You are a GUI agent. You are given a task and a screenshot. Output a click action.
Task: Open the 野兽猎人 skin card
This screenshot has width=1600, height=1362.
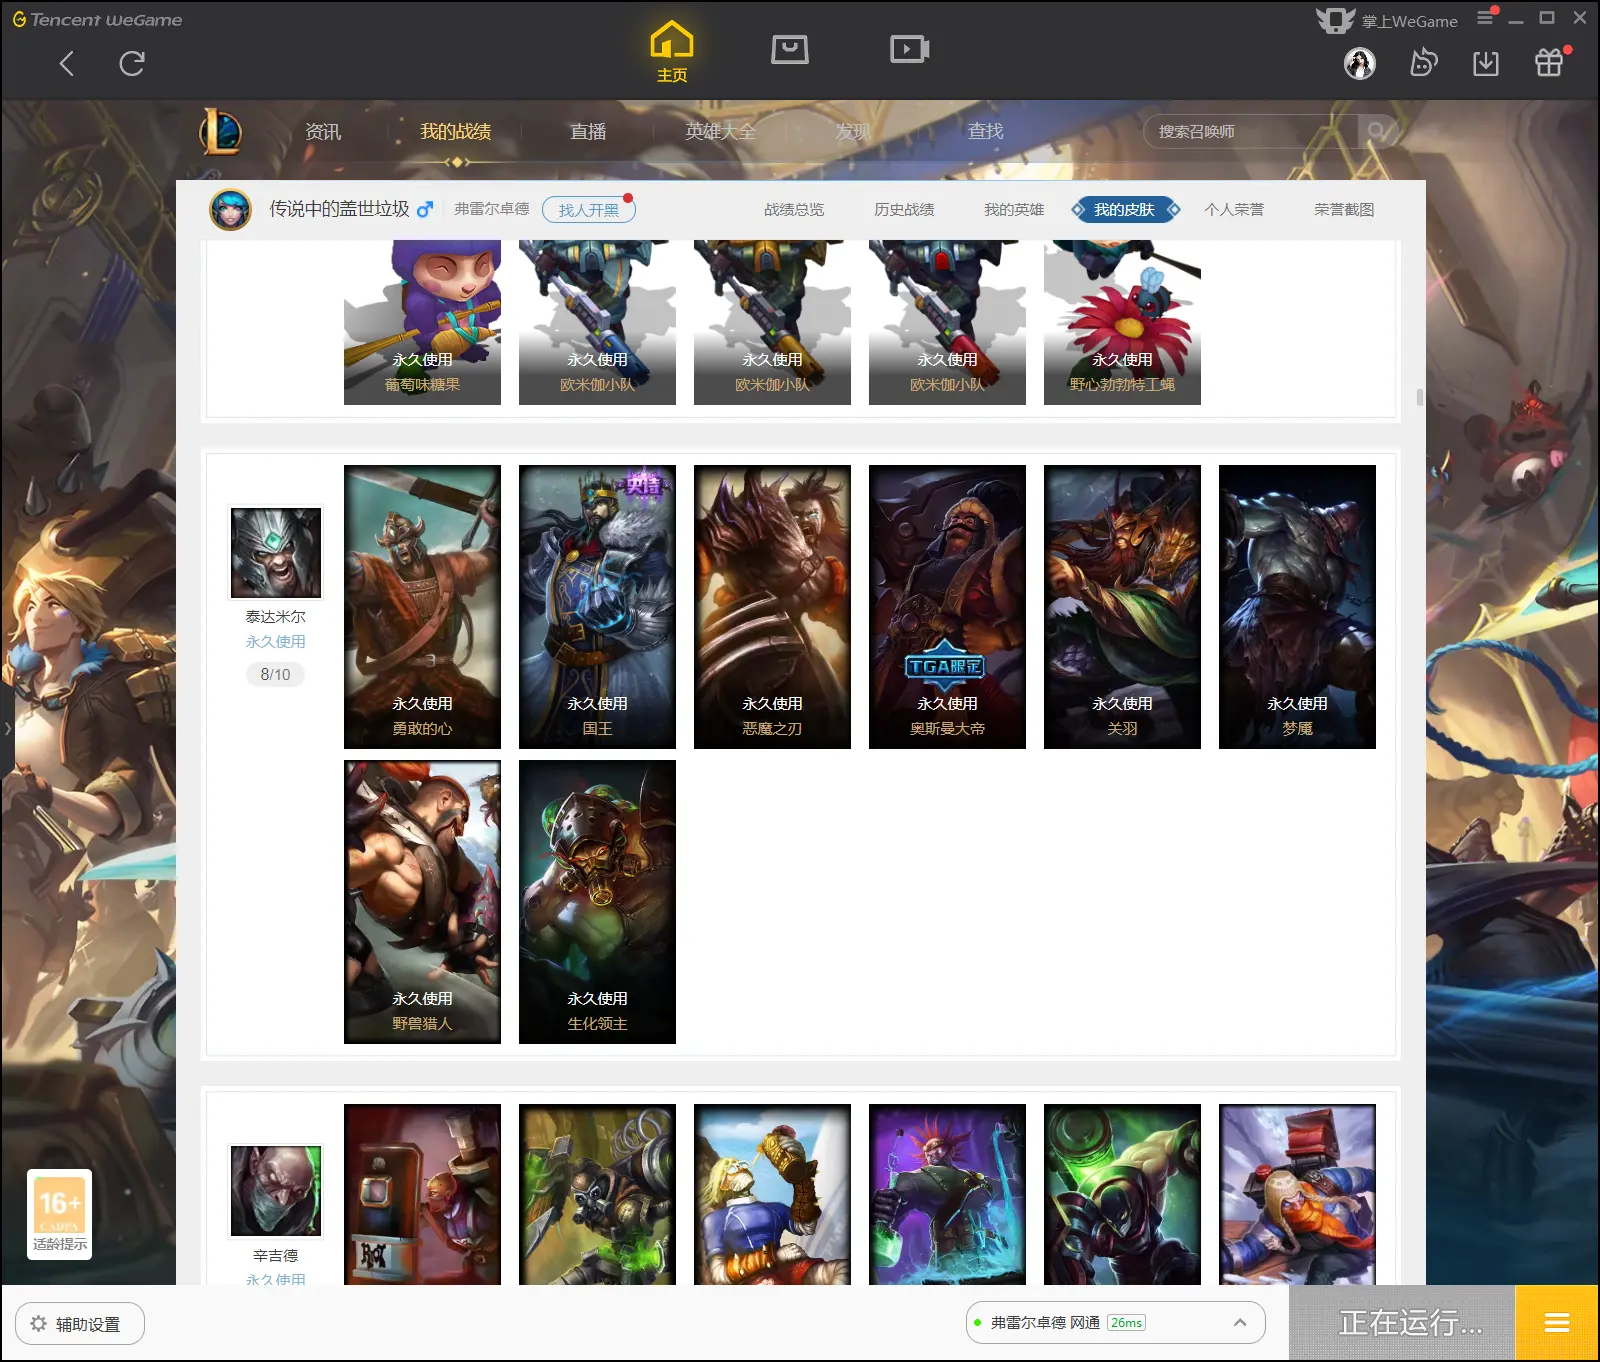pos(422,902)
